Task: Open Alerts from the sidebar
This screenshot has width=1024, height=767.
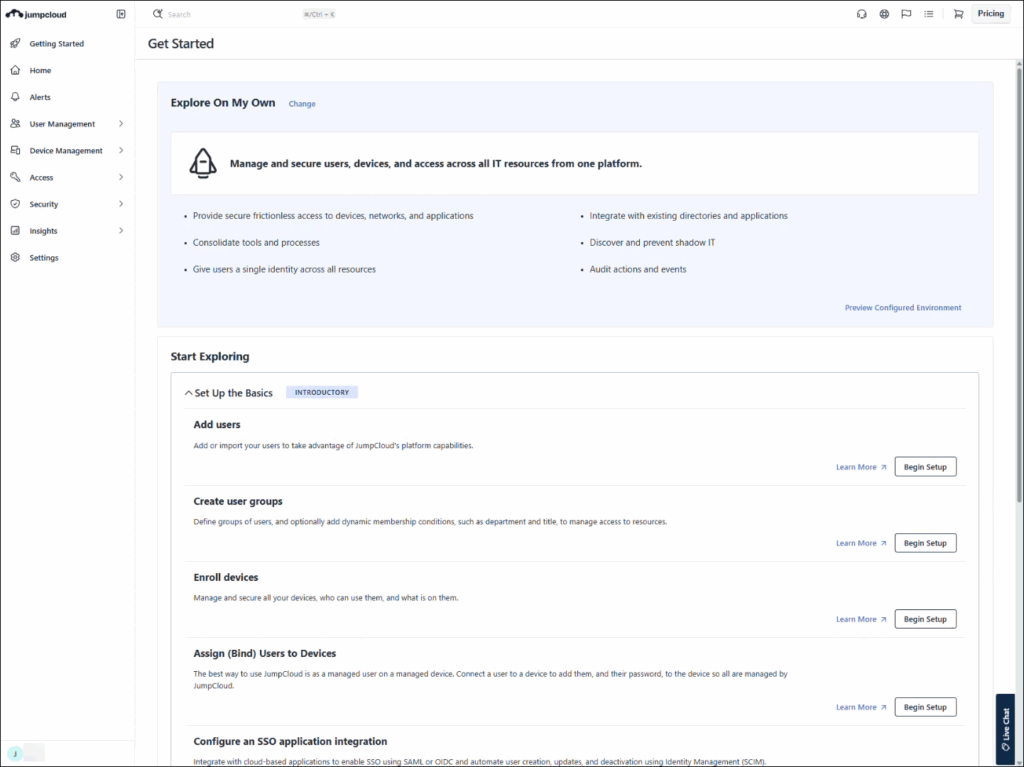Action: [x=40, y=97]
